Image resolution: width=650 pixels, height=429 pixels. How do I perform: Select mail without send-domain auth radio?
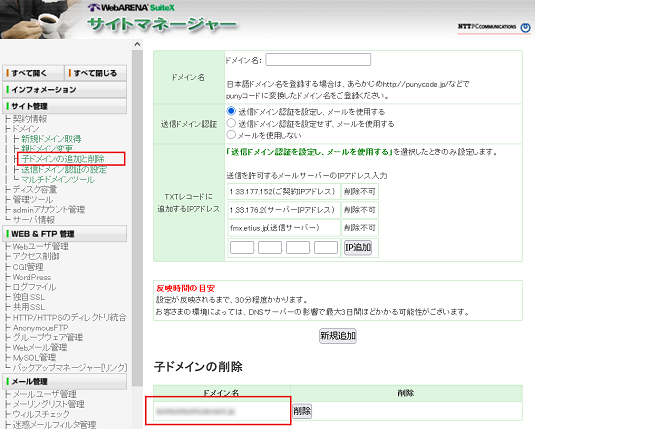pyautogui.click(x=231, y=123)
